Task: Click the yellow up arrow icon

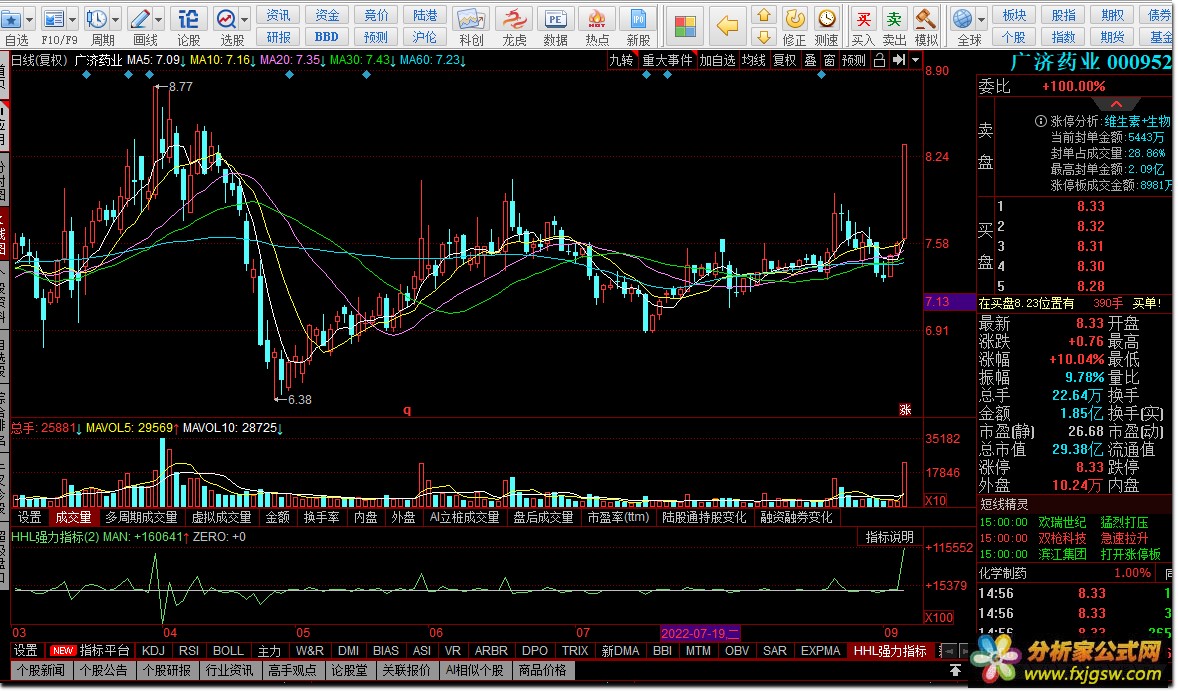Action: coord(764,16)
